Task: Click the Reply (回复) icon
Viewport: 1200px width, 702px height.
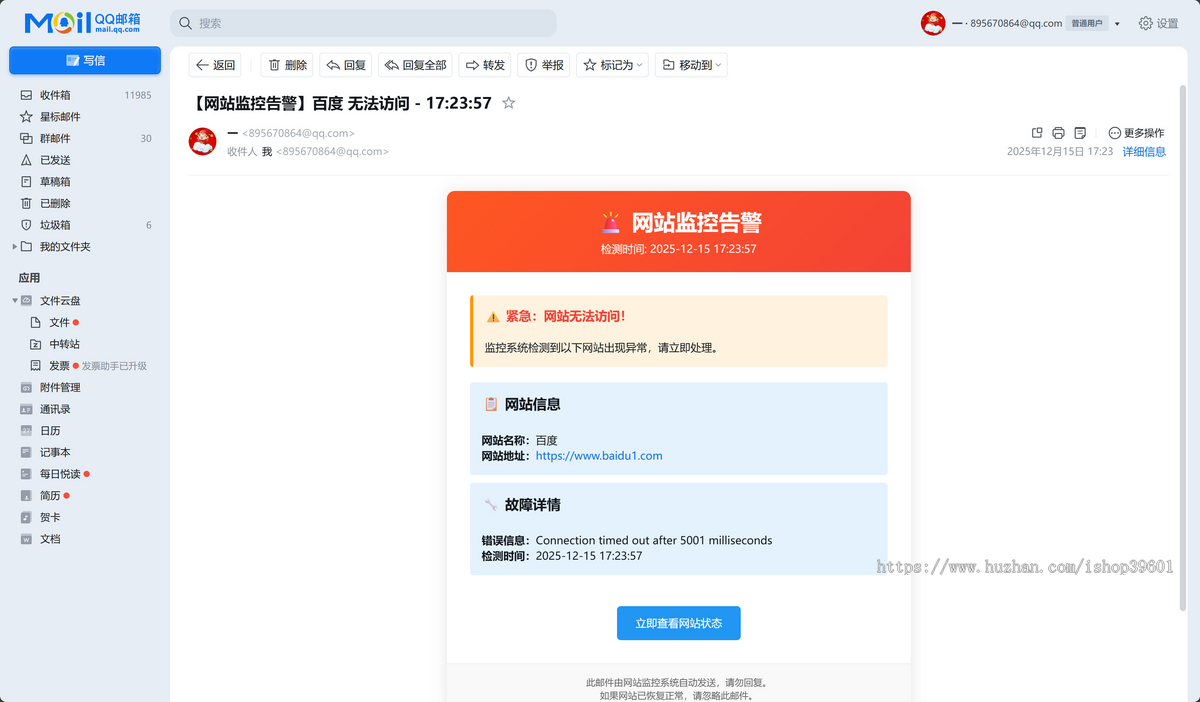Action: pyautogui.click(x=345, y=64)
